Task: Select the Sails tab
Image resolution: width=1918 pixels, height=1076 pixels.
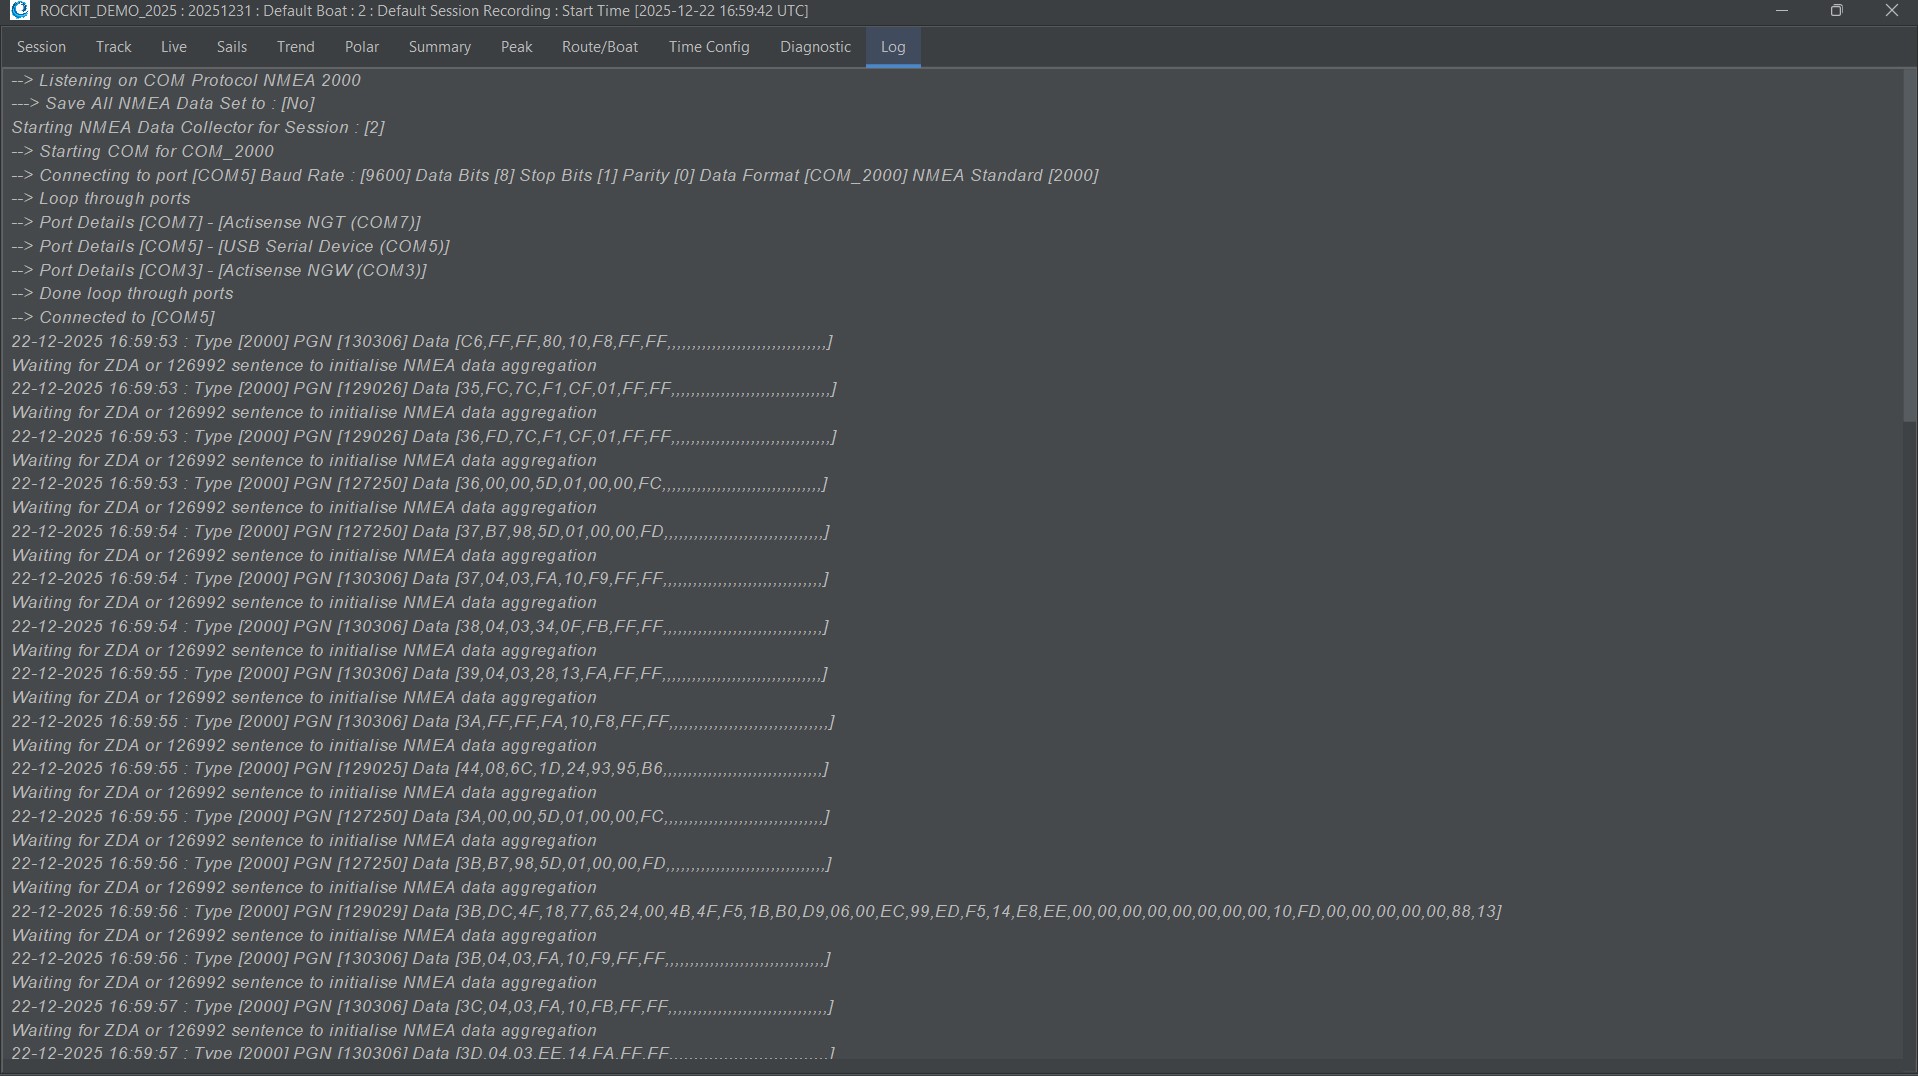Action: (231, 47)
